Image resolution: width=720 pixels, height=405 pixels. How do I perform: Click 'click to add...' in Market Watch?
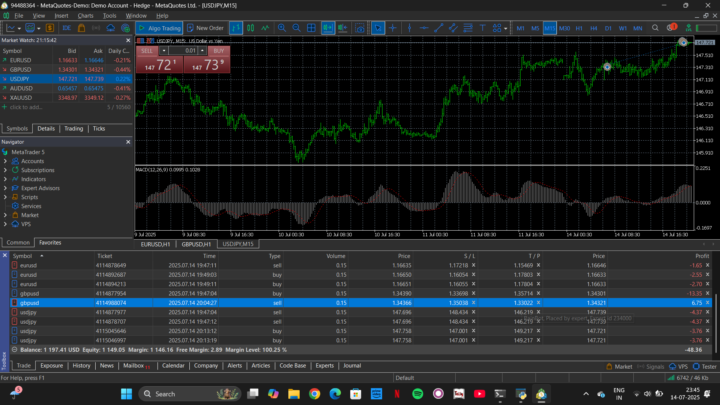click(26, 107)
